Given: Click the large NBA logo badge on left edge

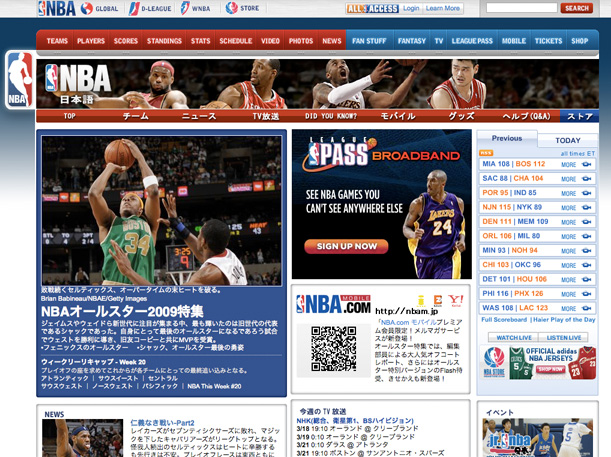Looking at the screenshot, I should pos(20,79).
